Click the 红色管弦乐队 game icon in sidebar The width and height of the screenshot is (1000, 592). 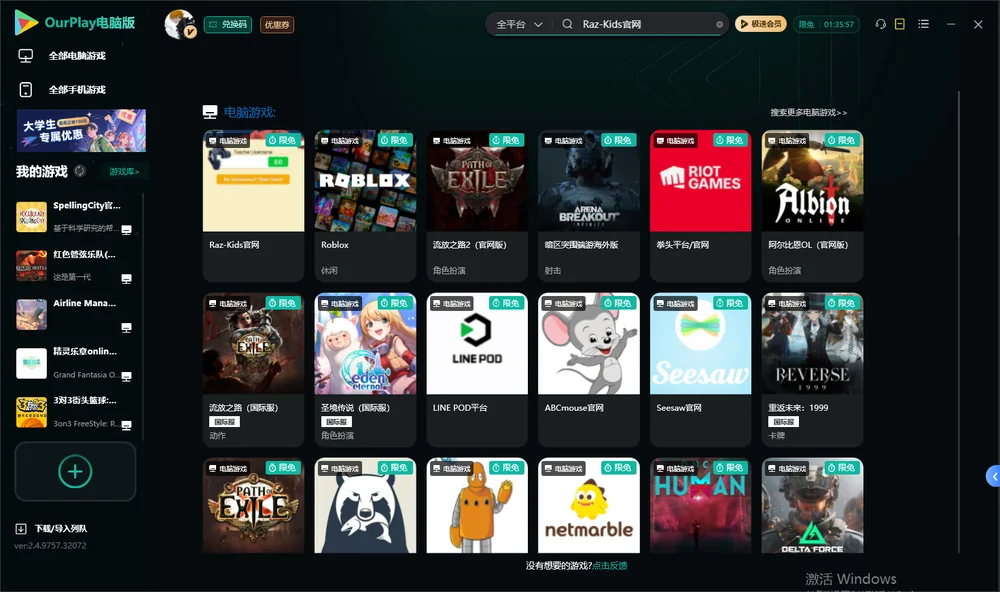point(31,265)
